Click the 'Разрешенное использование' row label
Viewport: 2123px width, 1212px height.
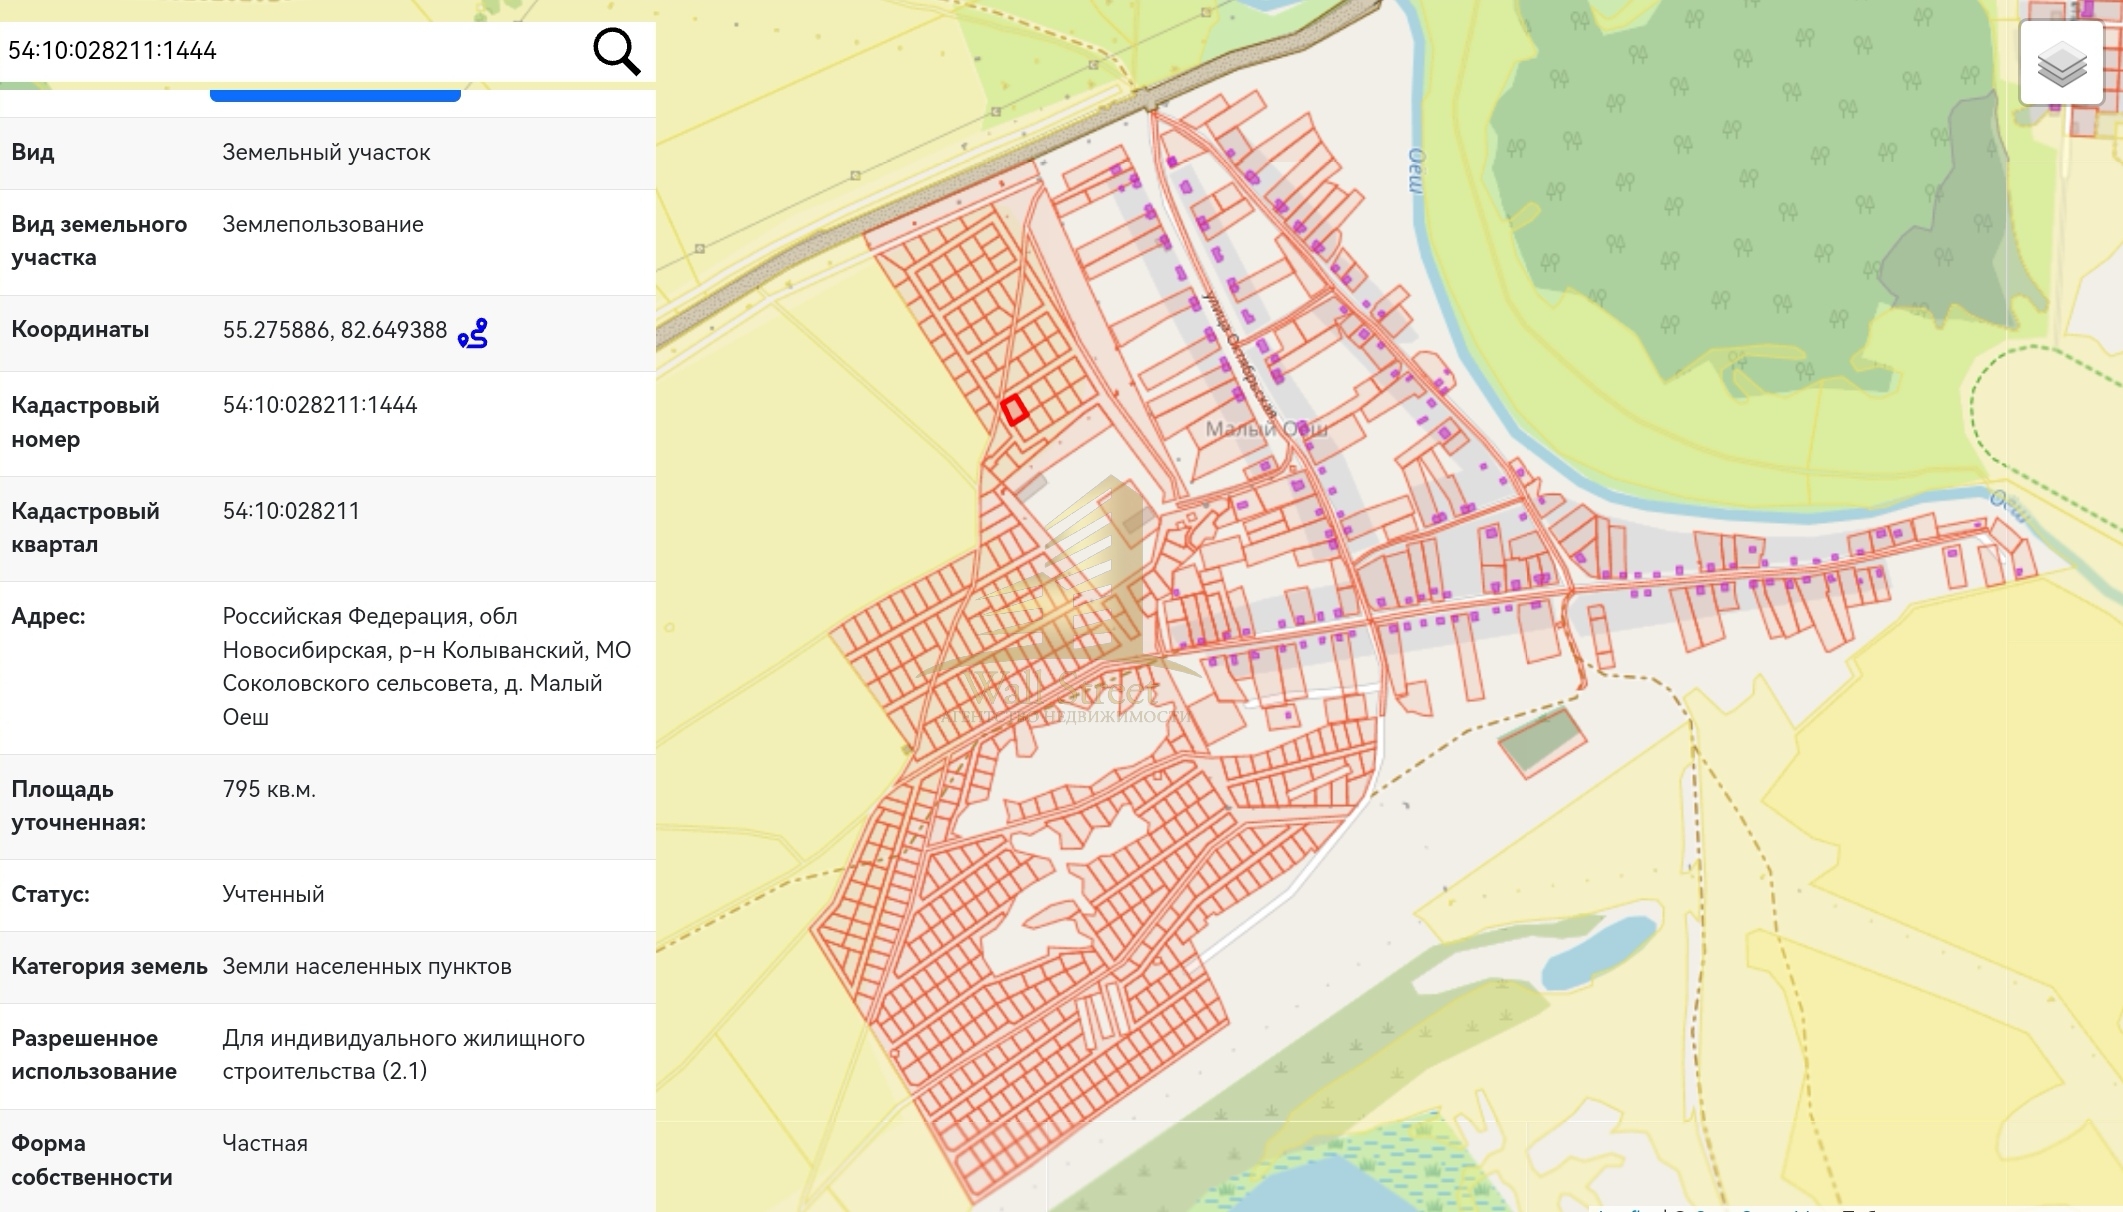(x=94, y=1054)
